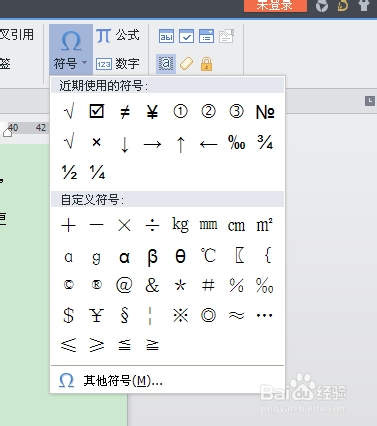Insert the registered ® symbol

pyautogui.click(x=96, y=285)
